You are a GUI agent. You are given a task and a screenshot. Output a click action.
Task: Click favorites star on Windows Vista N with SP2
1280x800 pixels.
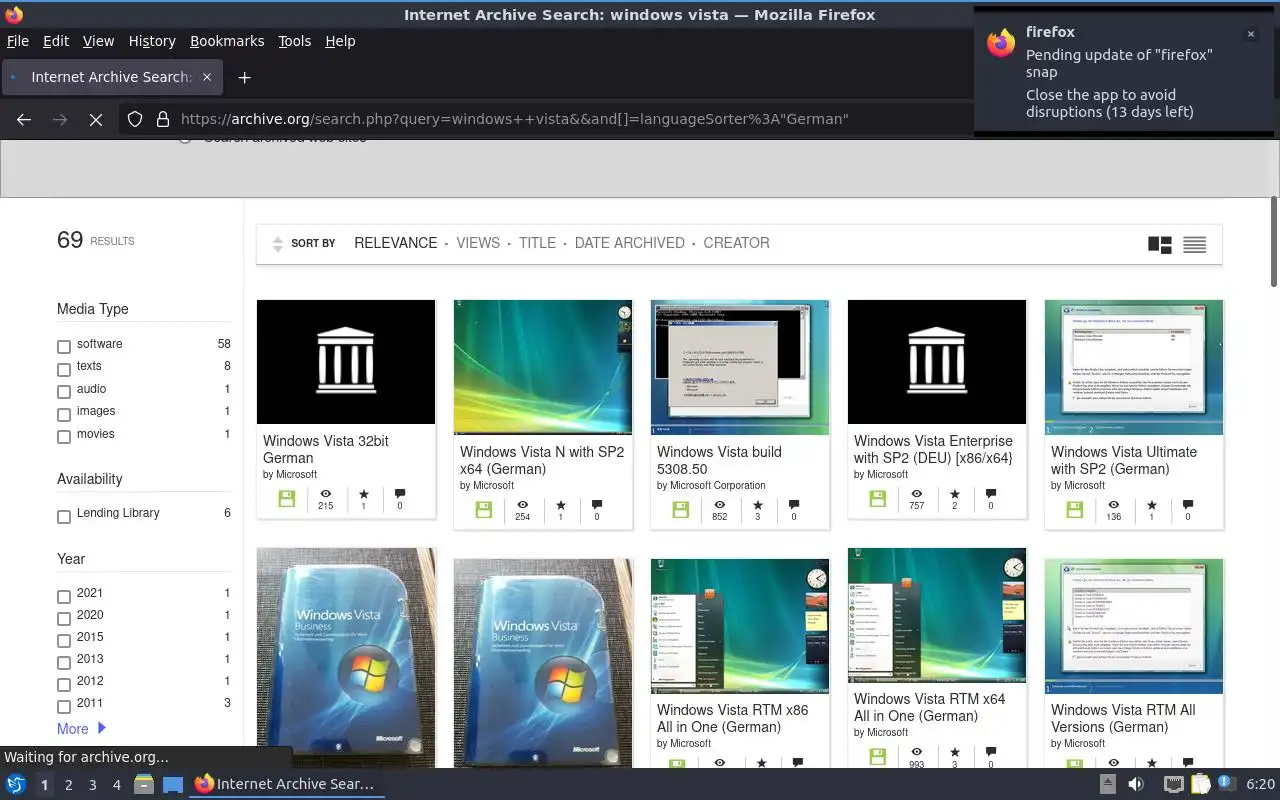coord(560,505)
